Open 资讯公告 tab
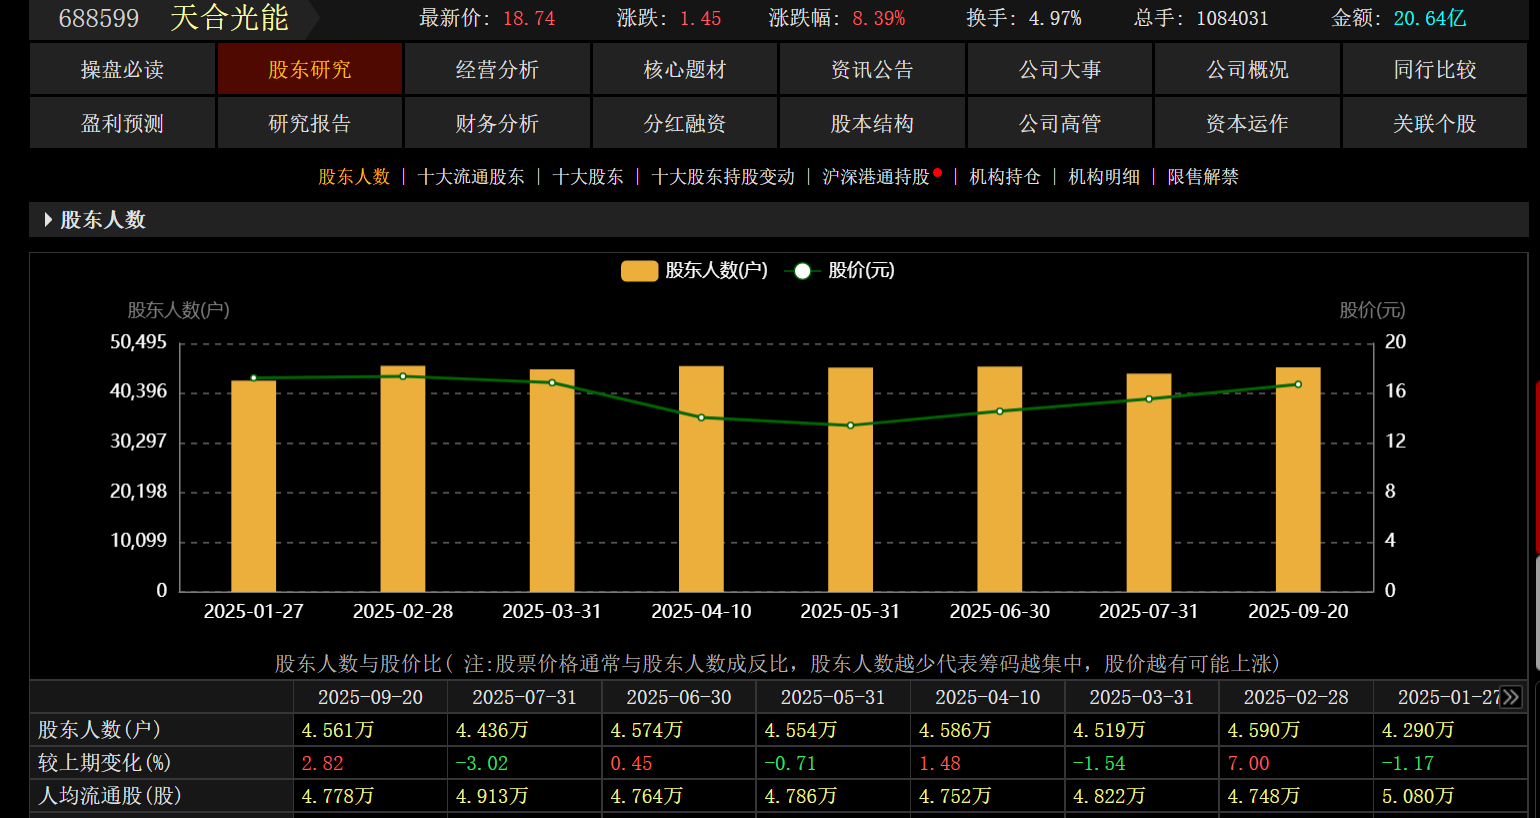Viewport: 1540px width, 818px height. pyautogui.click(x=872, y=69)
